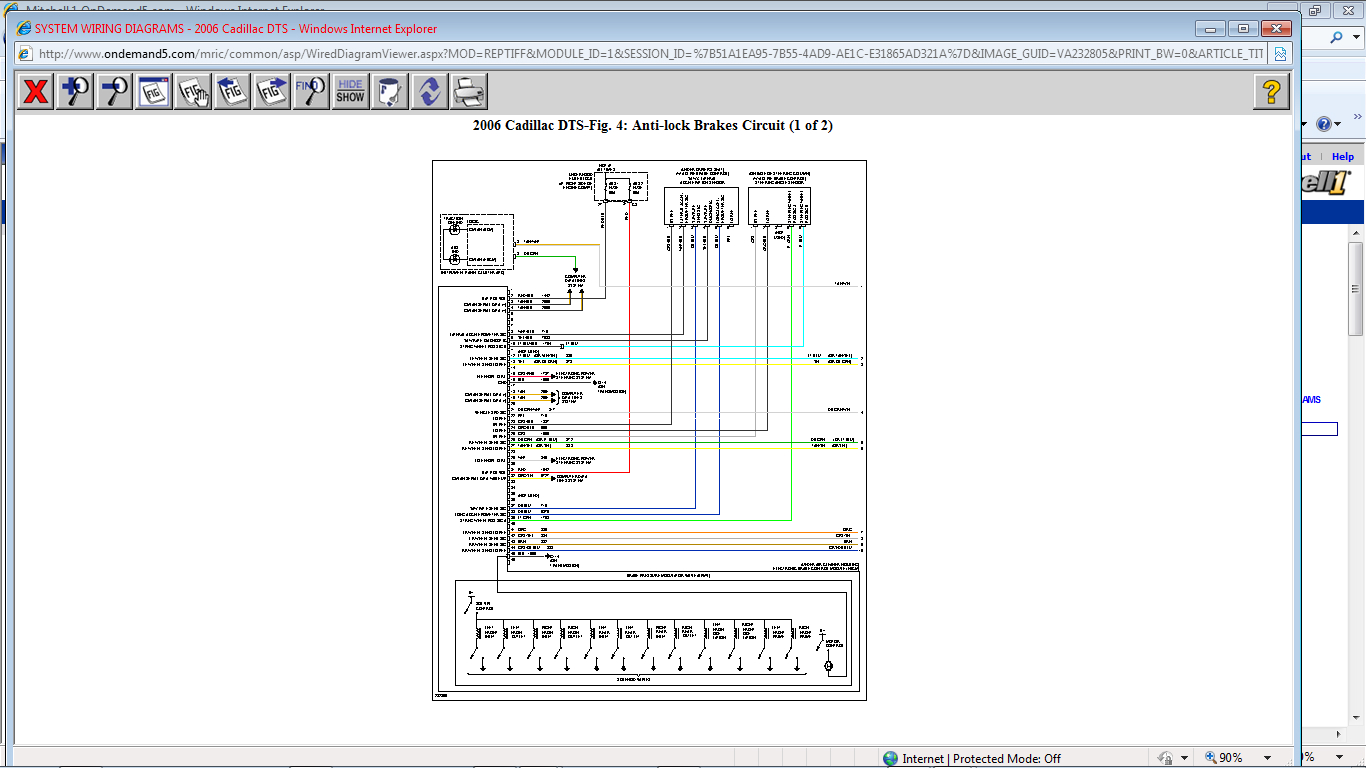The image size is (1366, 768).
Task: Click the paint bucket color tool
Action: point(390,92)
